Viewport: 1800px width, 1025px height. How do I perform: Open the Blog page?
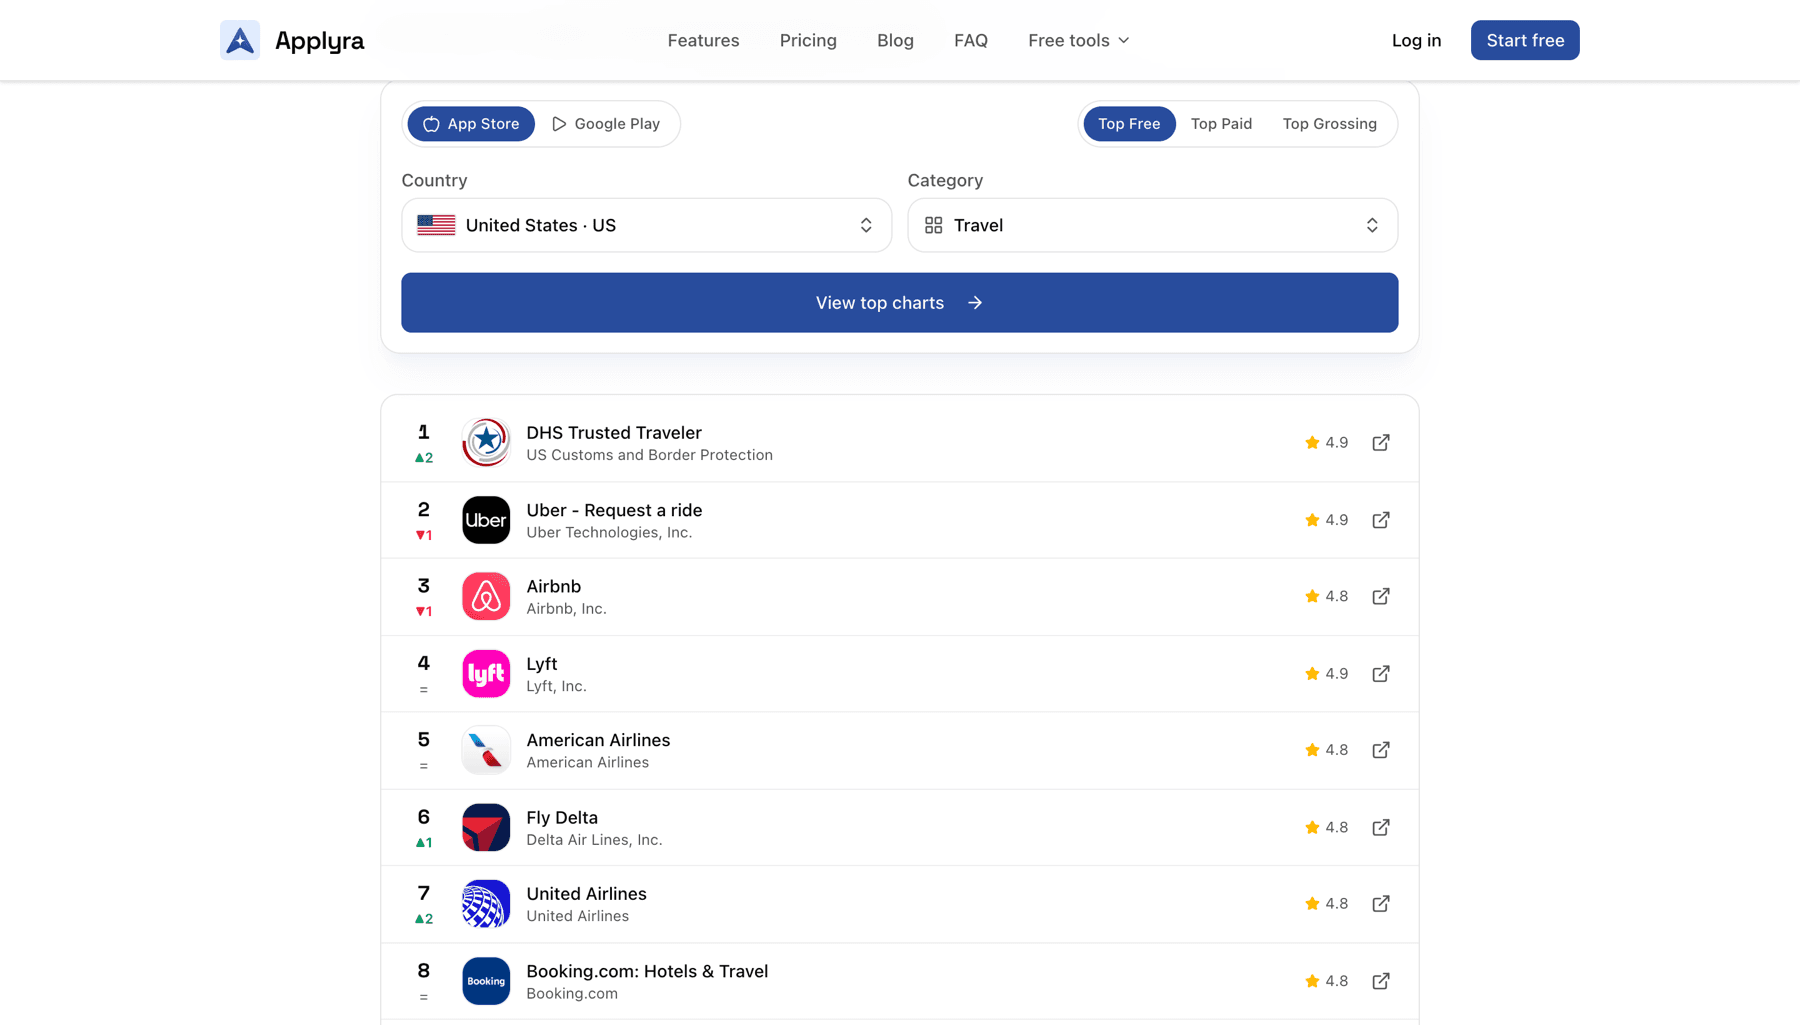pos(895,40)
